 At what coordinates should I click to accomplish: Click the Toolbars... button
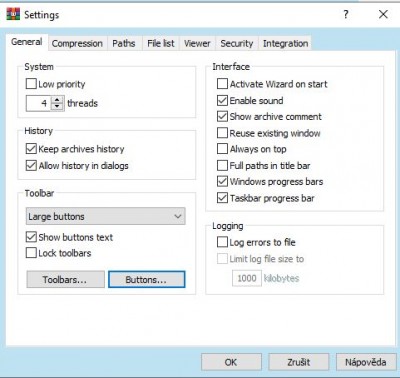click(65, 279)
